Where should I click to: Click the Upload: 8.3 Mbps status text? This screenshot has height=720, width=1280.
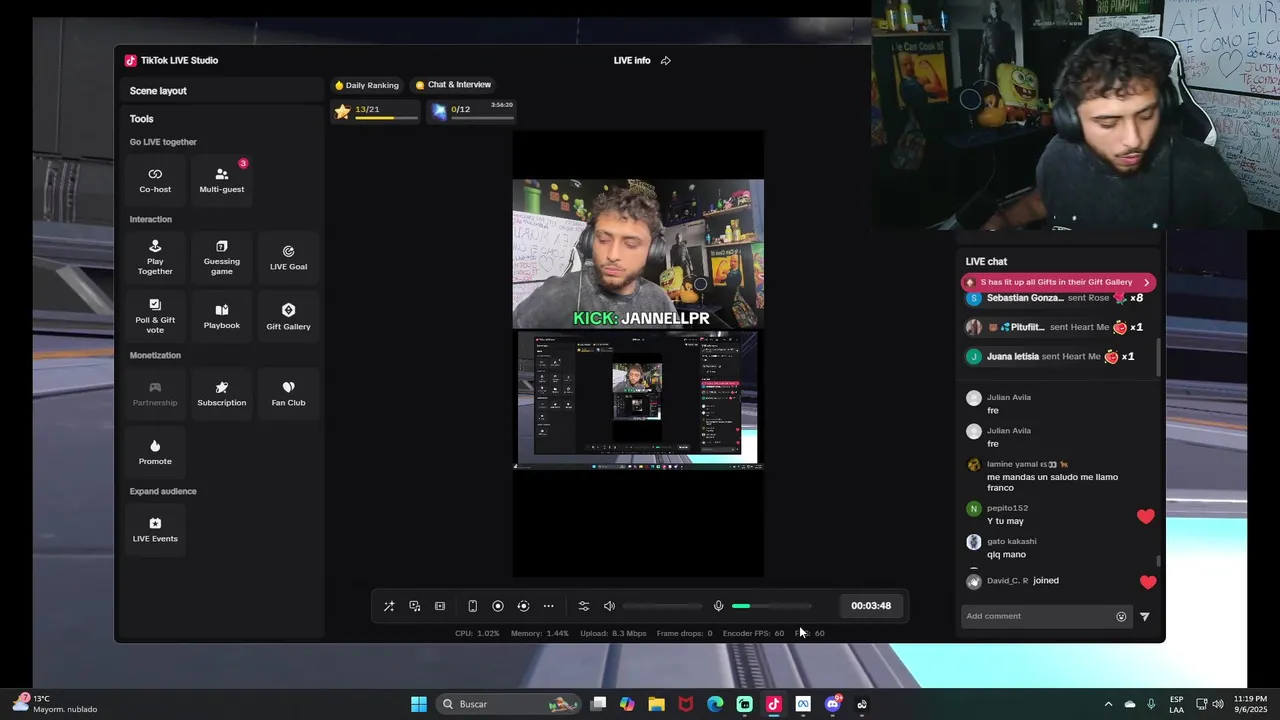click(x=613, y=633)
